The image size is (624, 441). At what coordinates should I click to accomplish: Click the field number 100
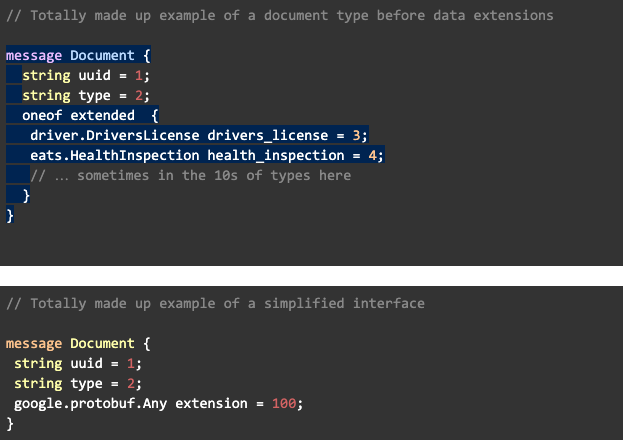click(284, 403)
